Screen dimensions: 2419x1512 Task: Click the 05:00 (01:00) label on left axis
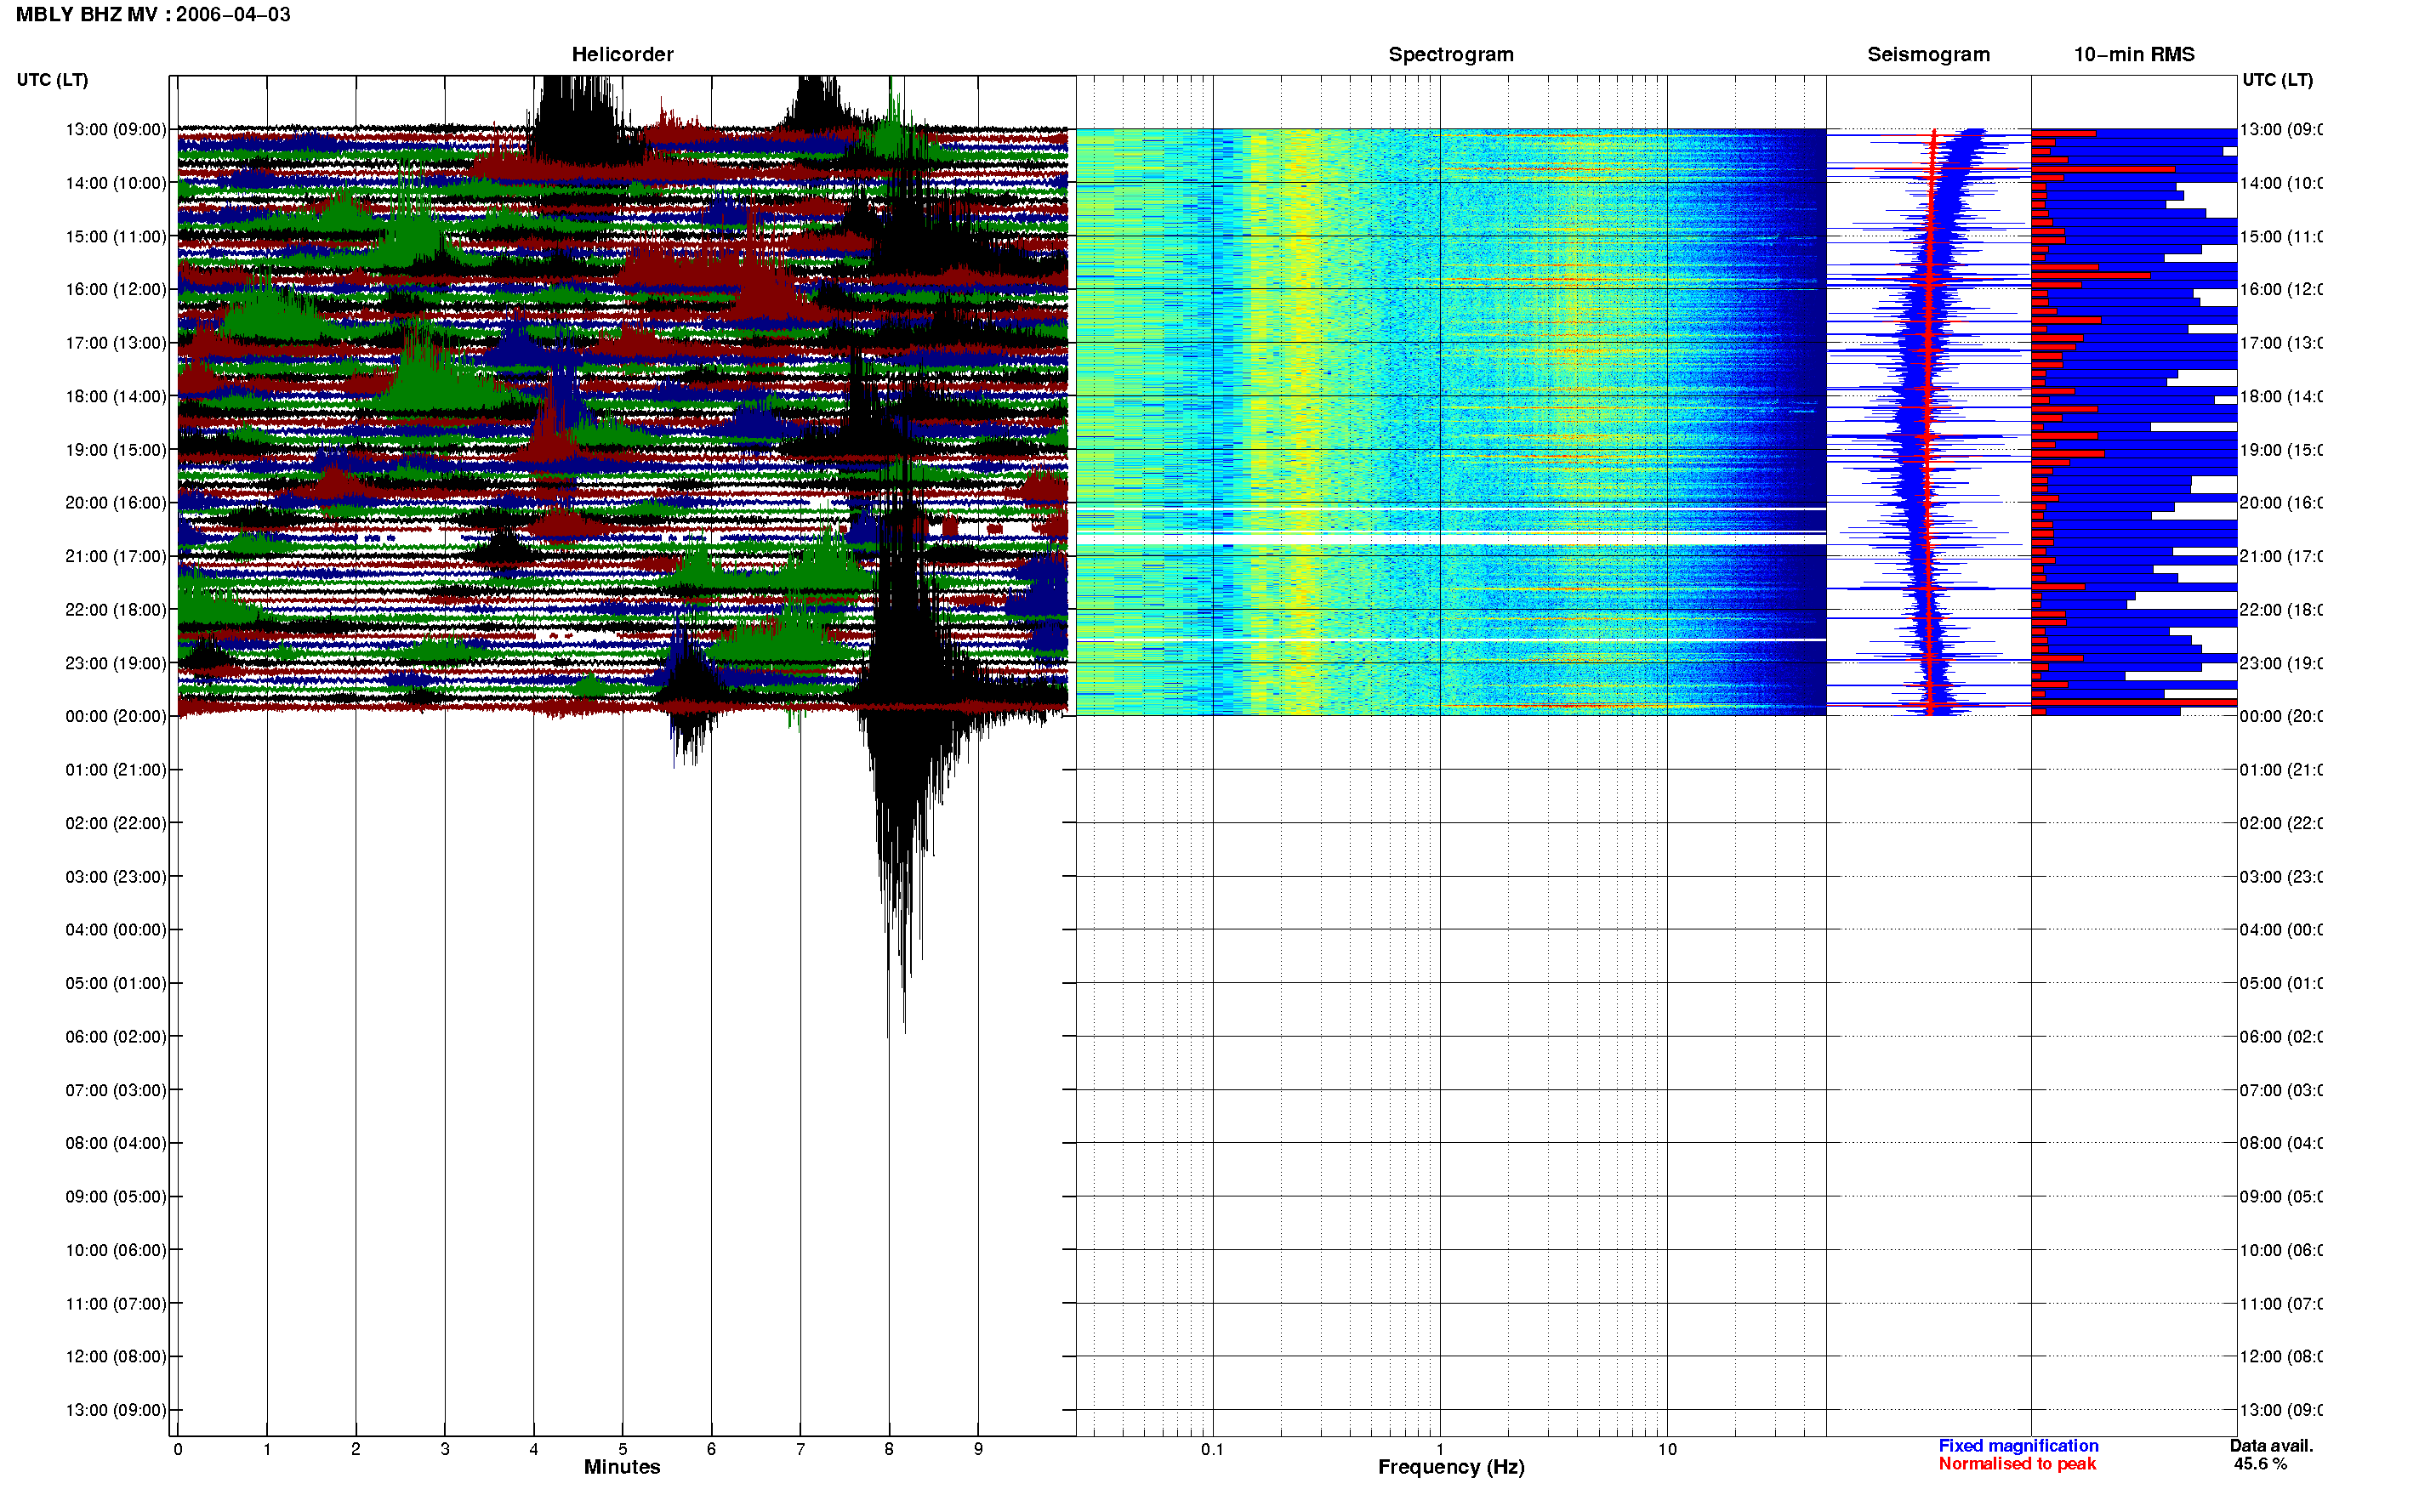[116, 984]
